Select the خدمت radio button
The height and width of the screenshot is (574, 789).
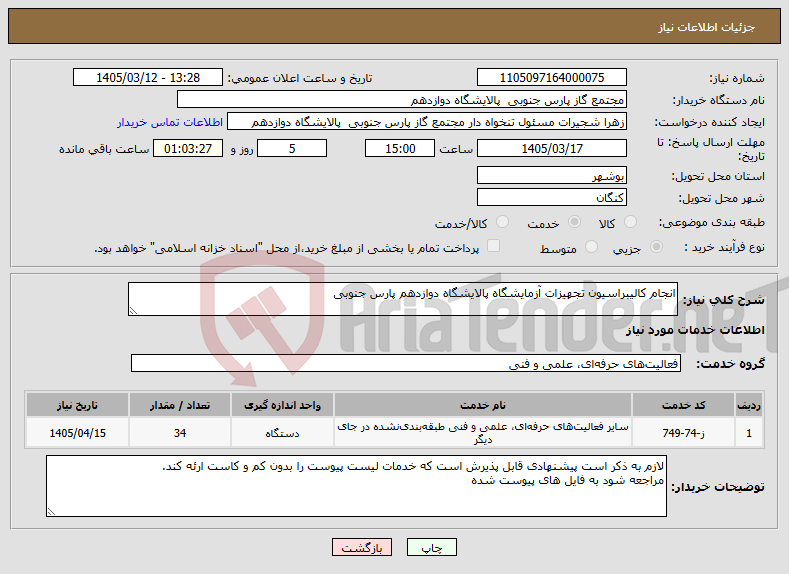[x=574, y=222]
